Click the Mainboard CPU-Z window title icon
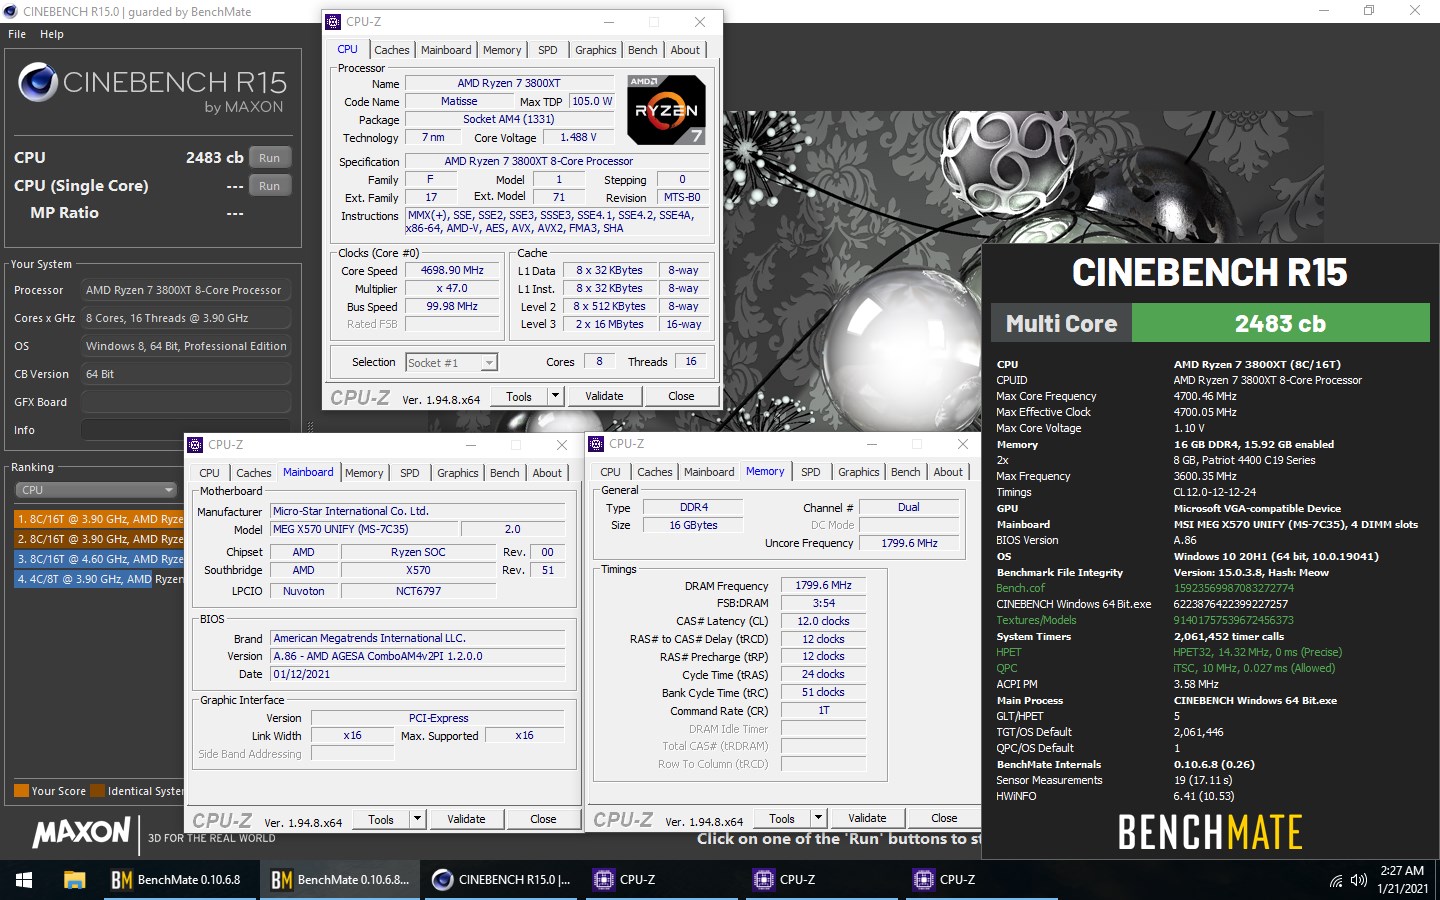Image resolution: width=1440 pixels, height=900 pixels. (196, 445)
